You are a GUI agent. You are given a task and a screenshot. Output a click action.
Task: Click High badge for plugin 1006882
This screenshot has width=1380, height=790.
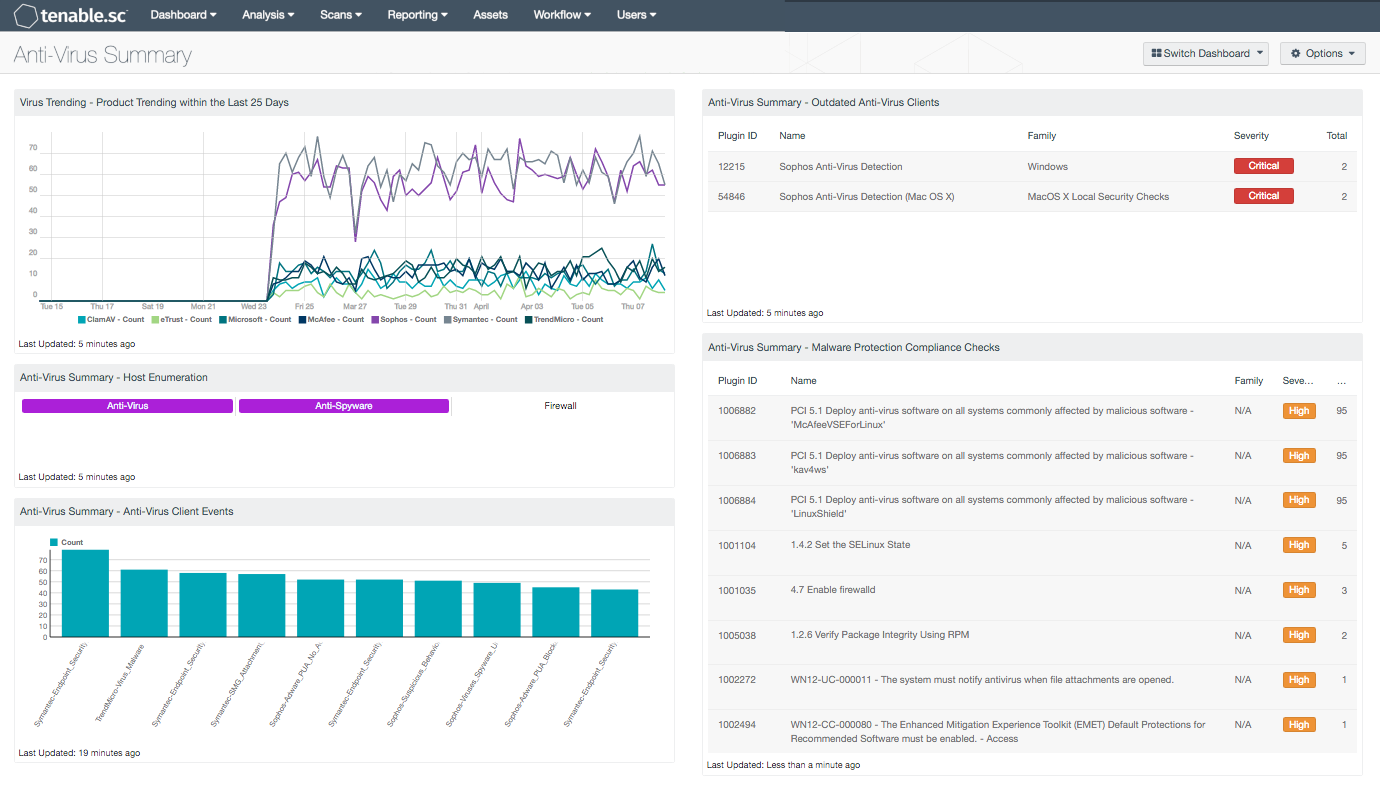pos(1299,411)
